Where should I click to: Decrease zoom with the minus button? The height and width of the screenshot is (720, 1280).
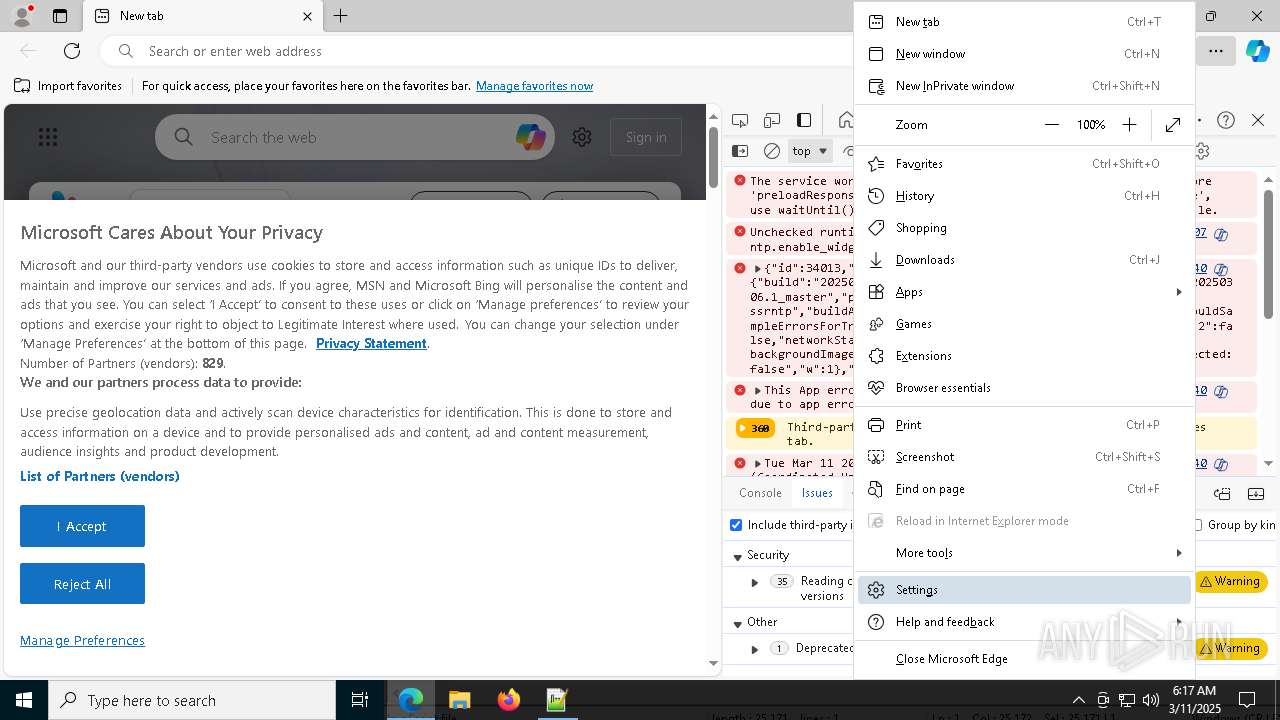(x=1051, y=125)
